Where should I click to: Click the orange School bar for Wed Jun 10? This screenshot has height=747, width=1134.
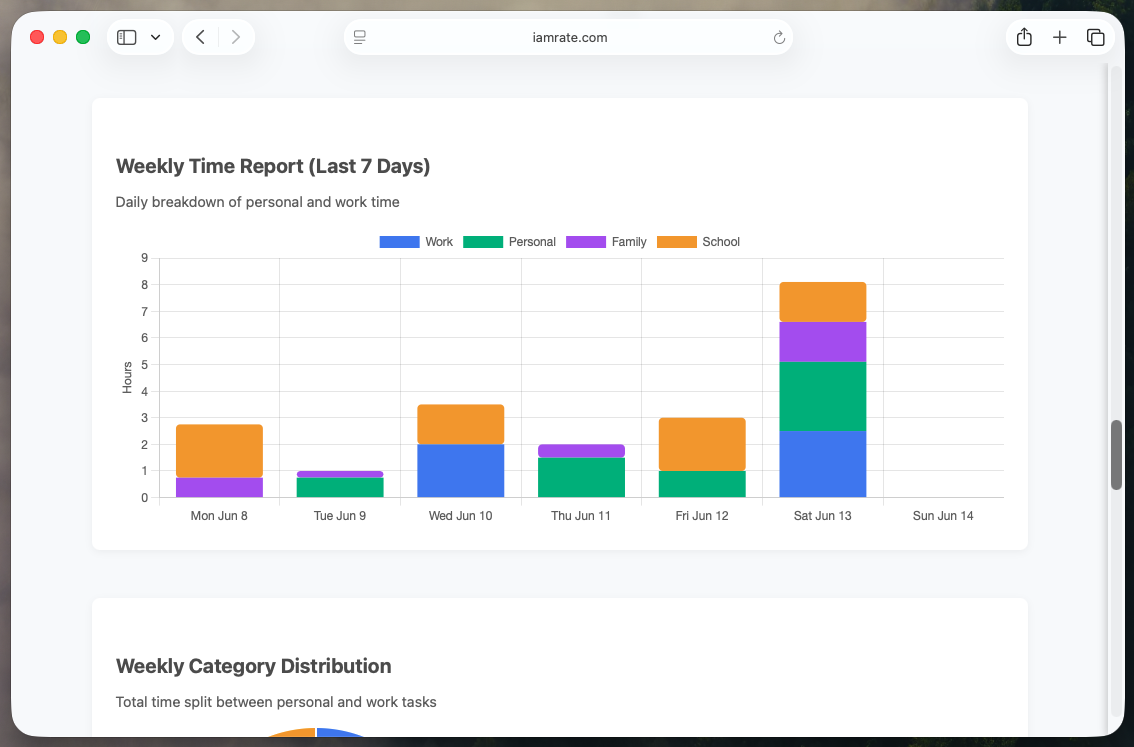pos(461,424)
